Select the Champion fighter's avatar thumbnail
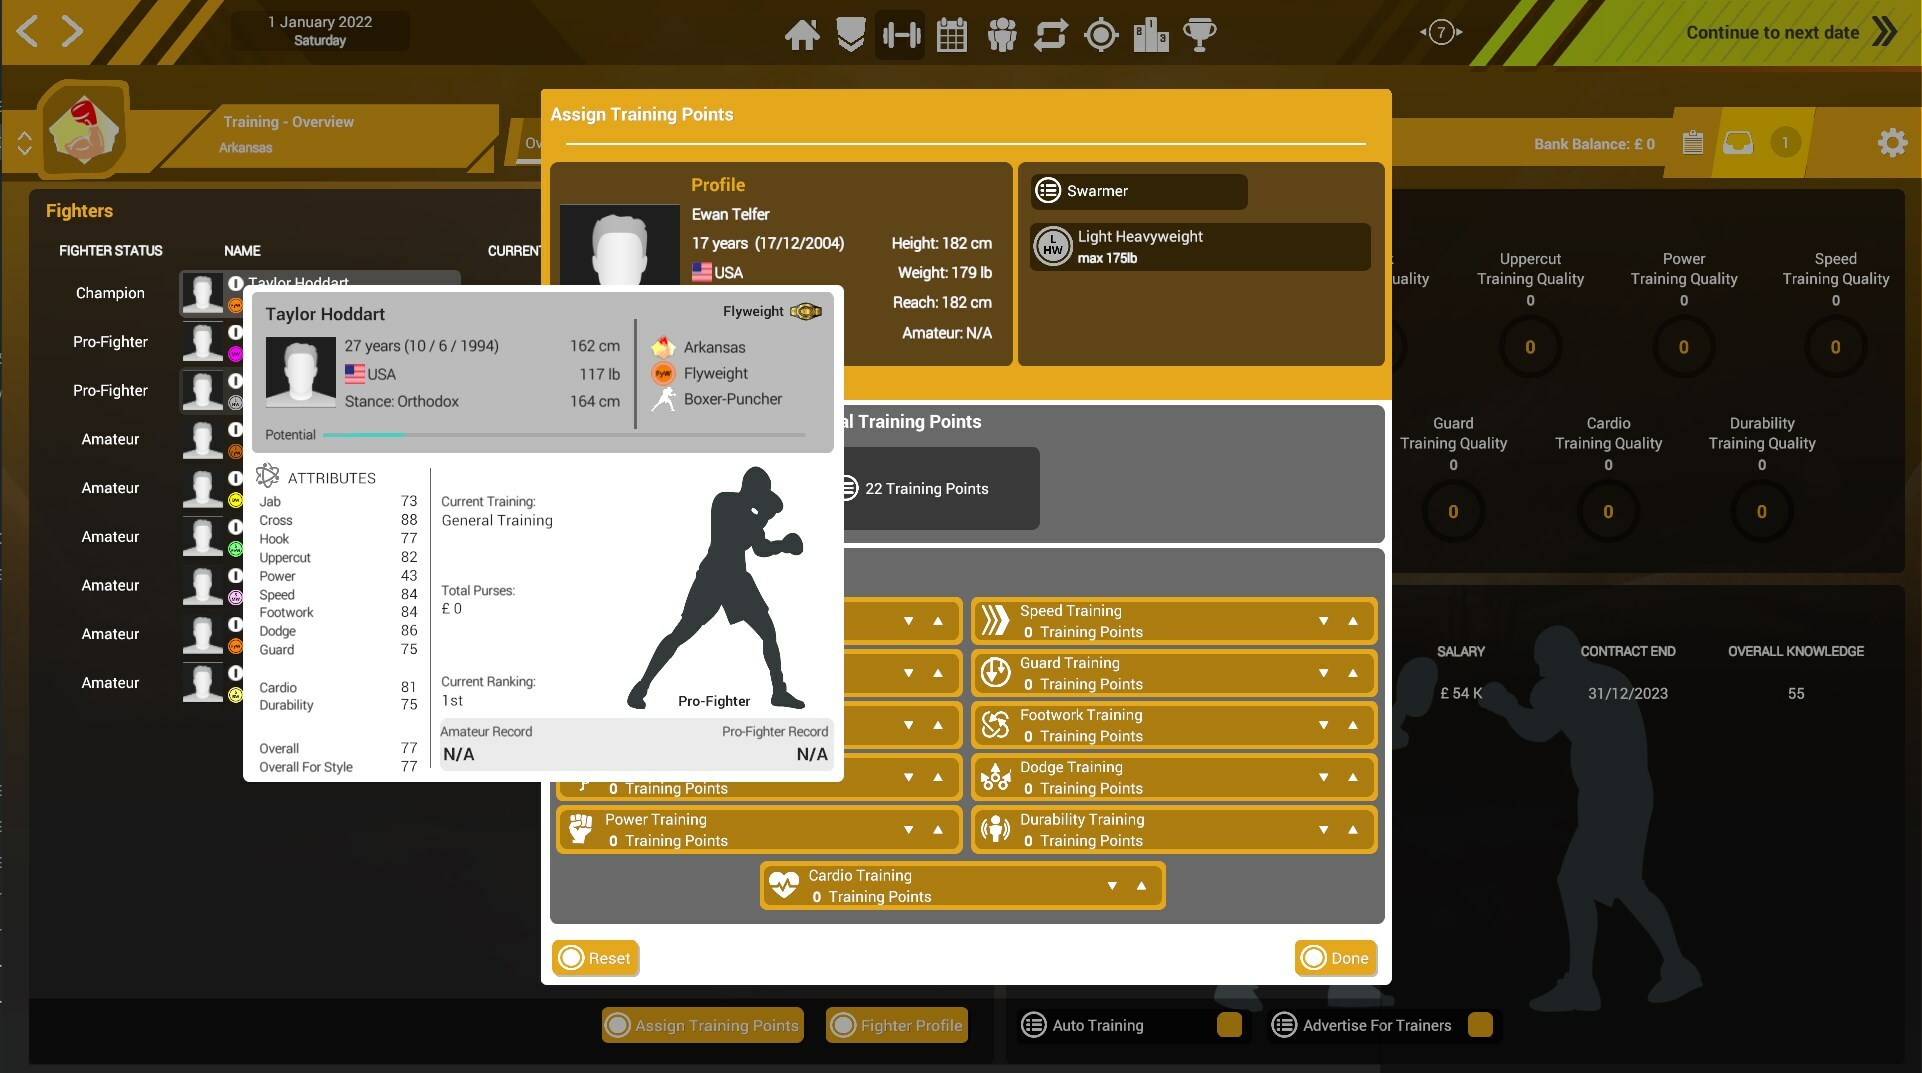Screen dimensions: 1922x1073 point(202,293)
